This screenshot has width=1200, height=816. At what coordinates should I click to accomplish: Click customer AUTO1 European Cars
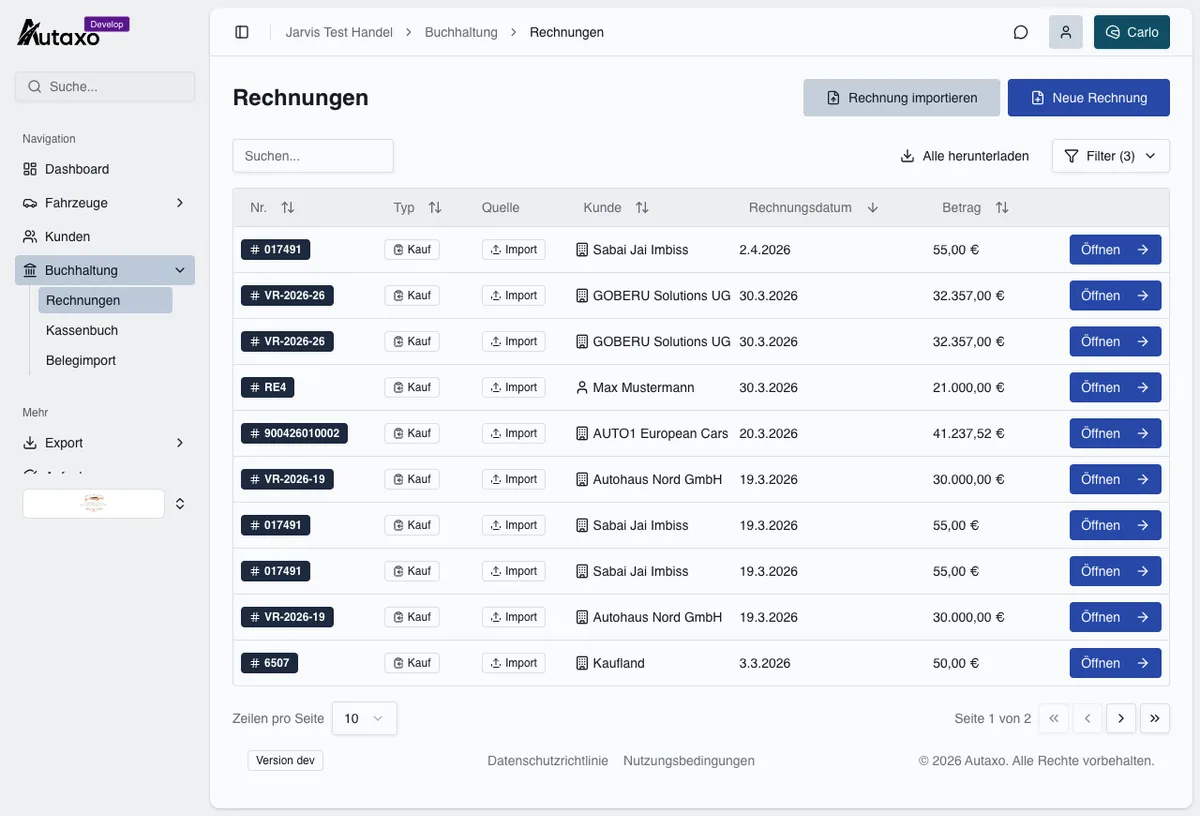652,433
